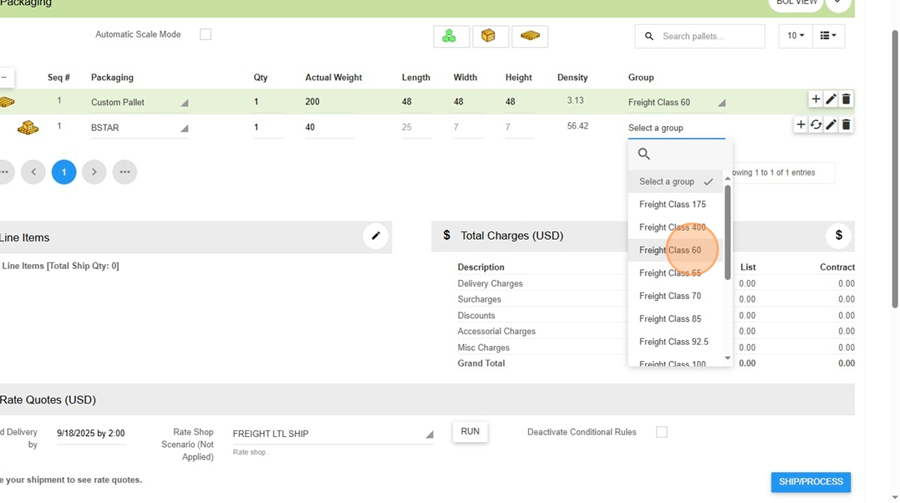Image resolution: width=900 pixels, height=503 pixels.
Task: Choose Freight Class 85 option
Action: [x=670, y=319]
